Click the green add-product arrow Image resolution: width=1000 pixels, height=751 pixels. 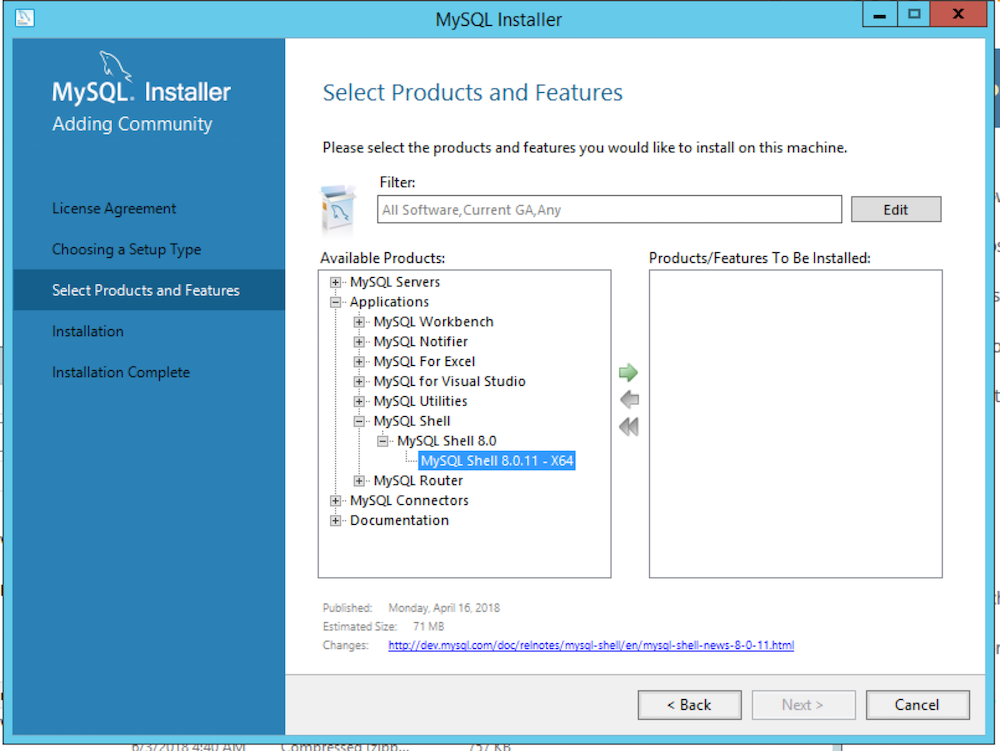click(x=628, y=372)
